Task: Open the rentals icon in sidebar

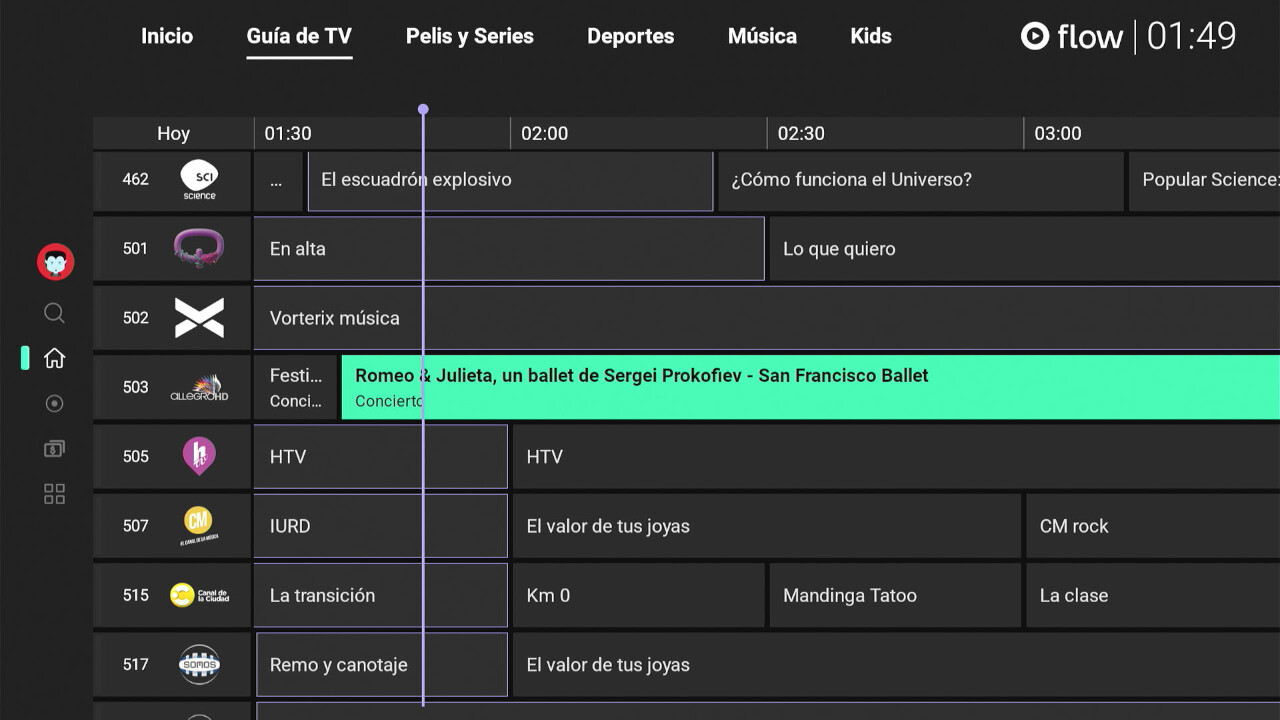Action: (x=55, y=449)
